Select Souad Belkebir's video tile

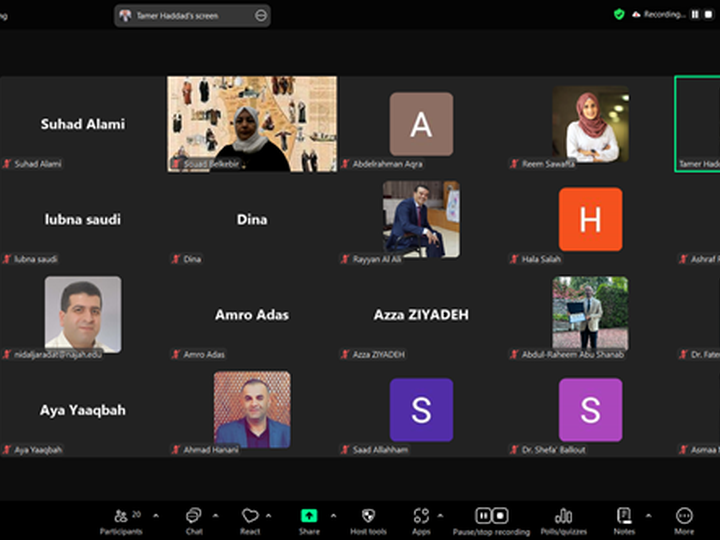[252, 124]
